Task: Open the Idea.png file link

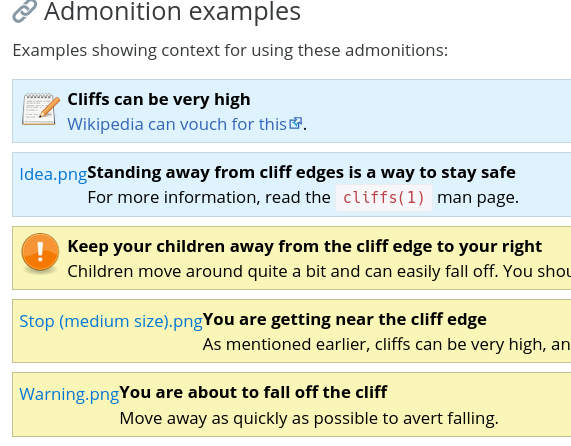Action: tap(53, 174)
